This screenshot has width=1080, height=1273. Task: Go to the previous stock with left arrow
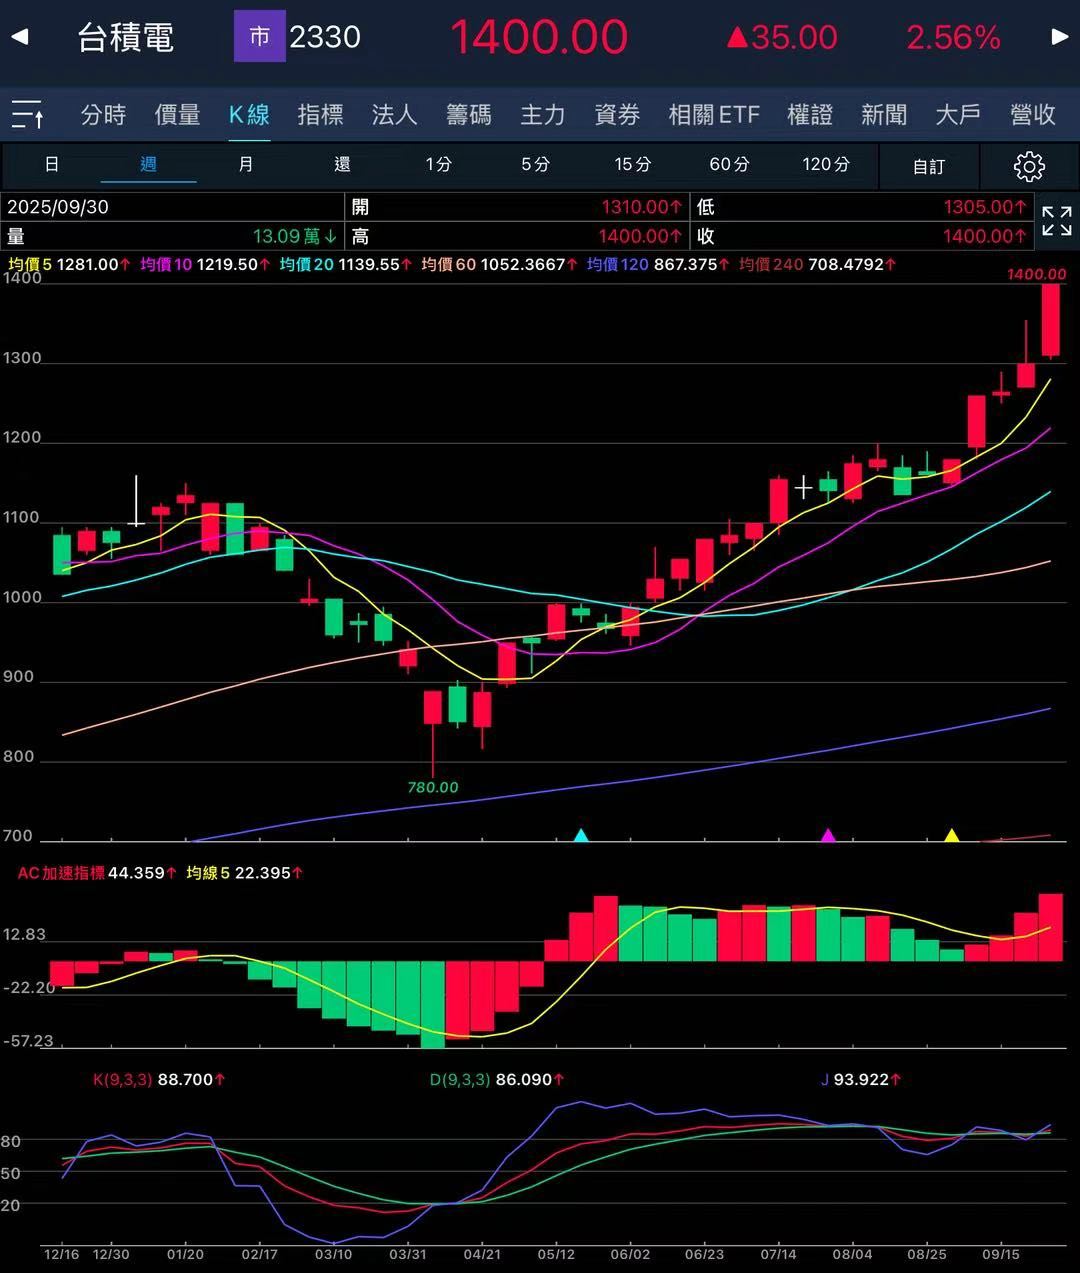pos(19,38)
